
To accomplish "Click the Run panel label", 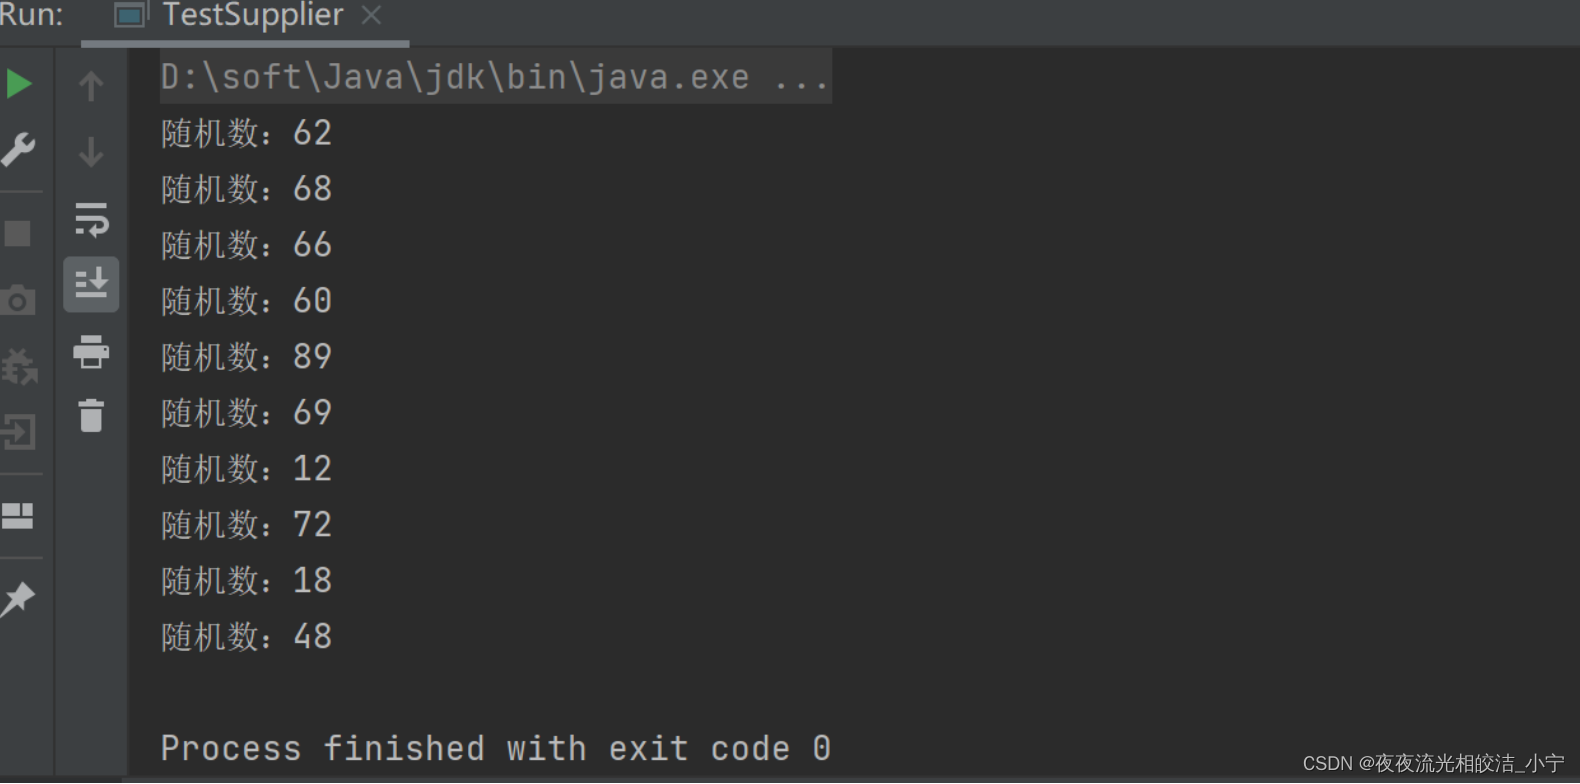I will tap(31, 16).
